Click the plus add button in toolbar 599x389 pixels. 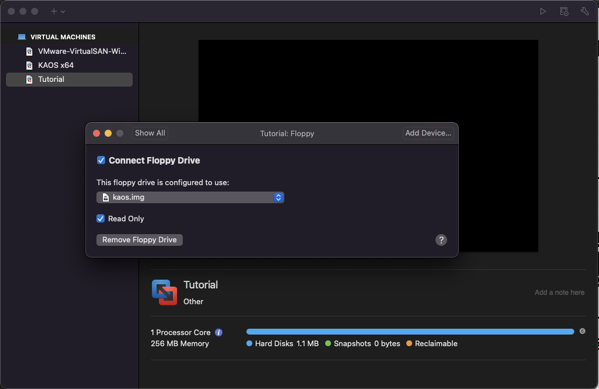coord(54,11)
